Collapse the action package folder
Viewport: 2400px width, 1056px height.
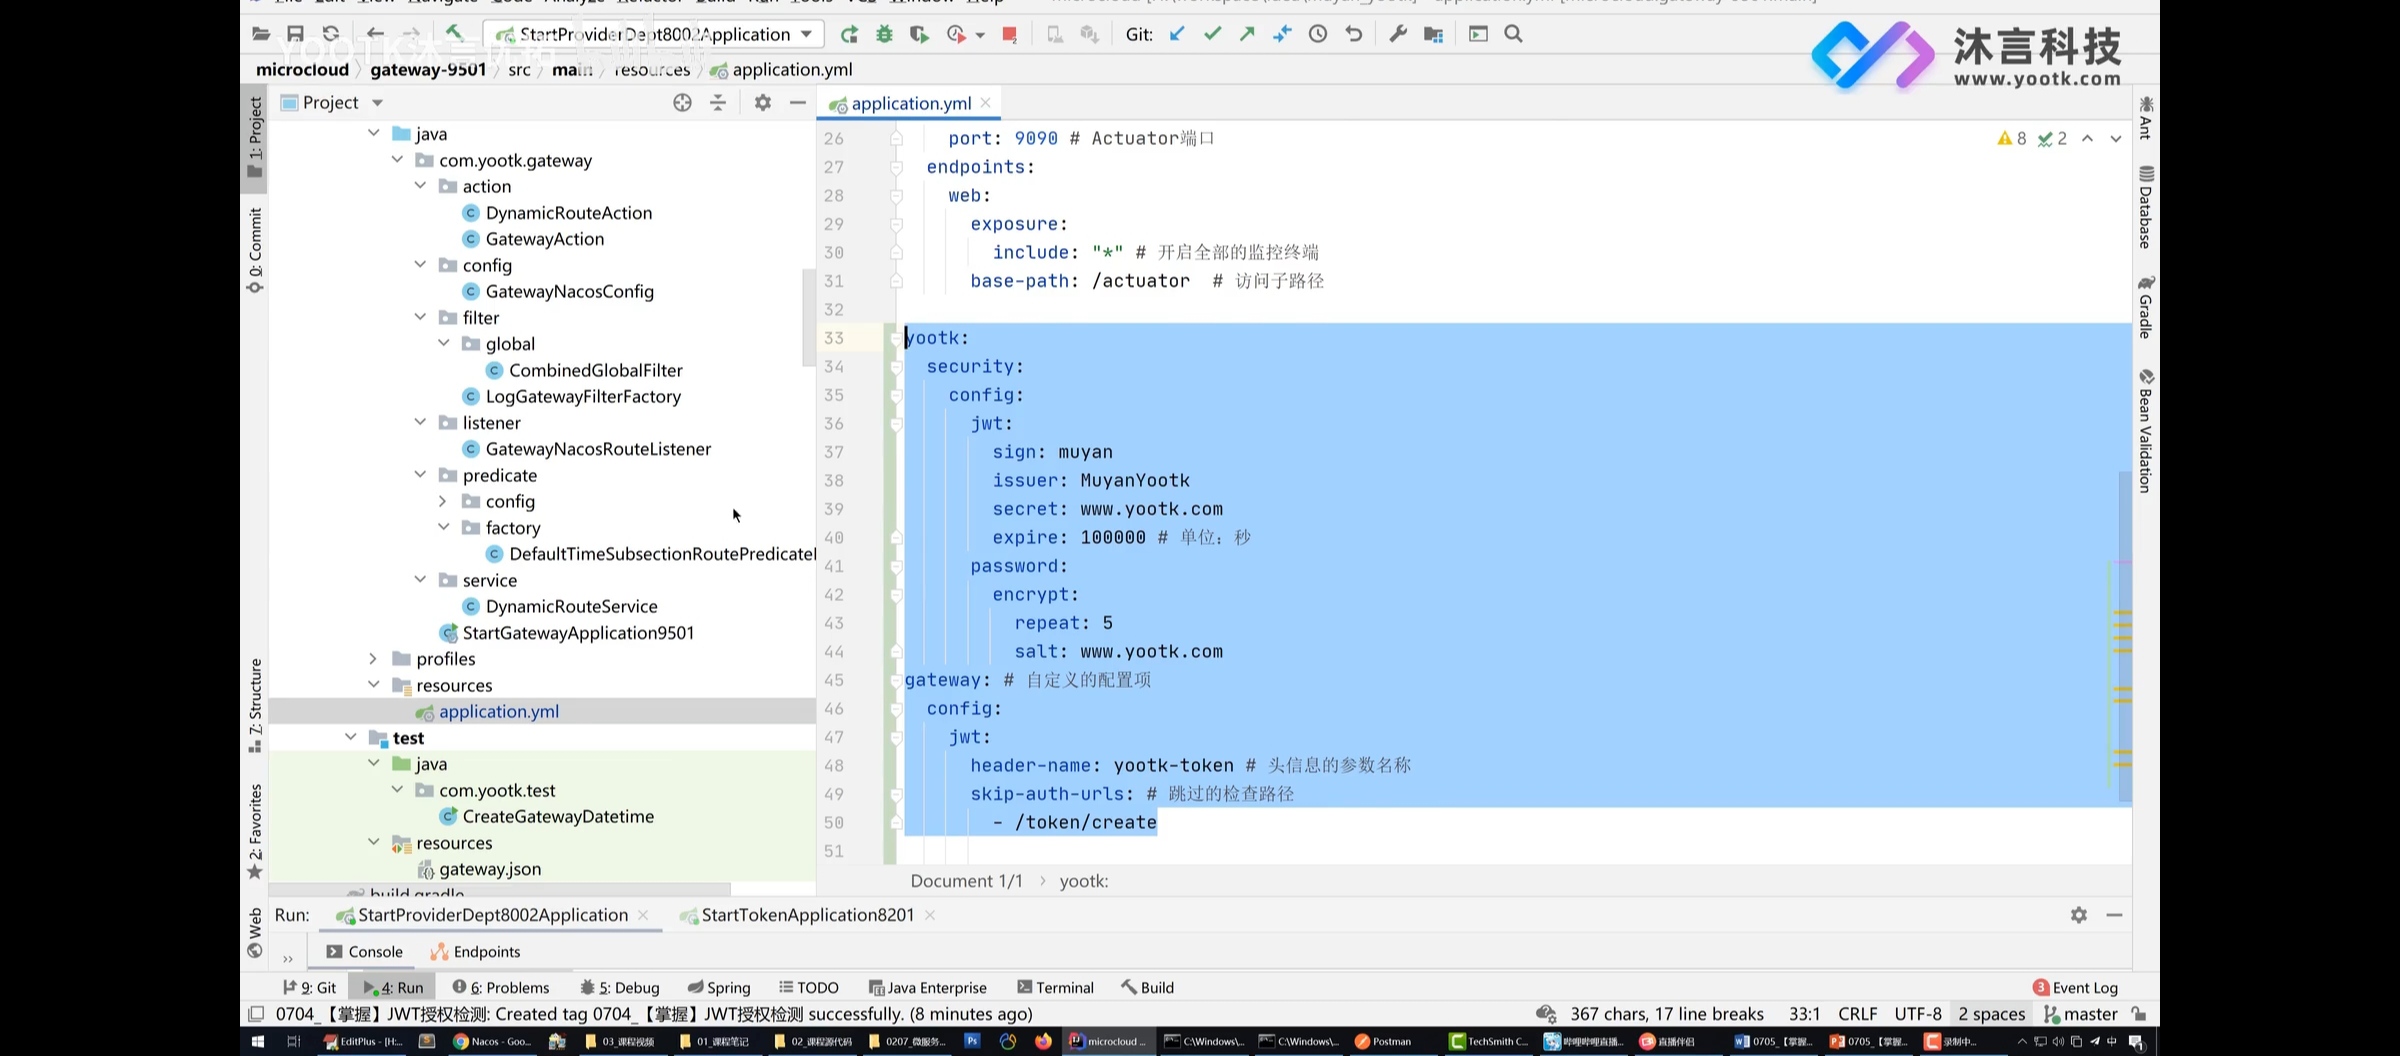[420, 186]
